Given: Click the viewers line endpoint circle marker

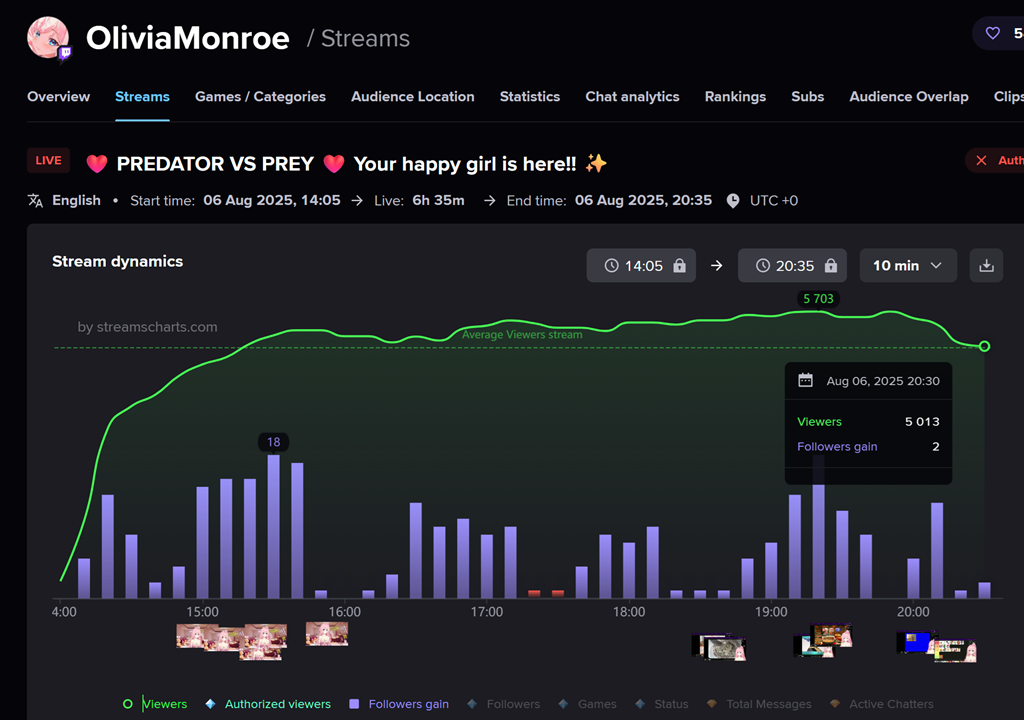Looking at the screenshot, I should pyautogui.click(x=984, y=346).
